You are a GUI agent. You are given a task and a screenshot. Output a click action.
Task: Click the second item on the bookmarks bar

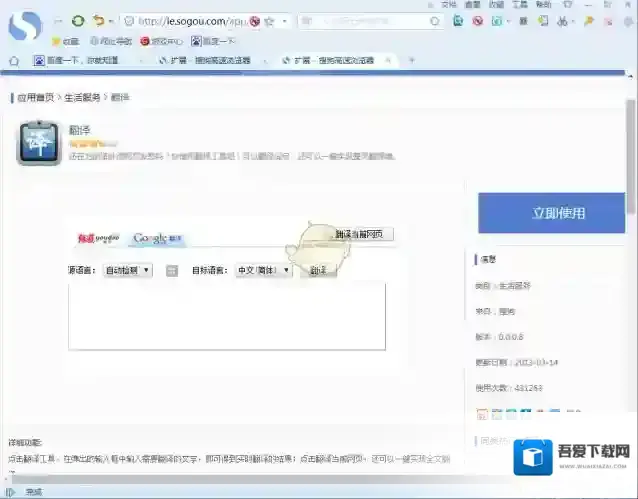[111, 41]
